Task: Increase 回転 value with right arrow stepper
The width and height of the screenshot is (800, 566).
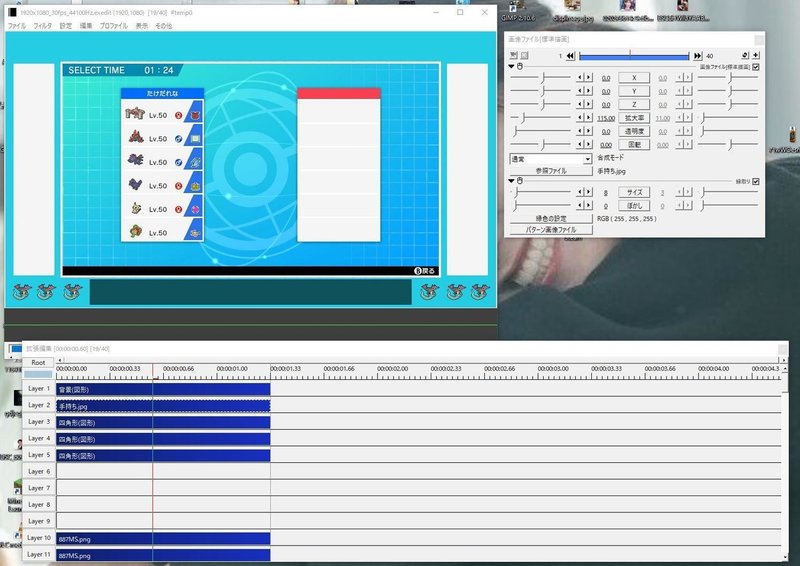Action: click(588, 144)
